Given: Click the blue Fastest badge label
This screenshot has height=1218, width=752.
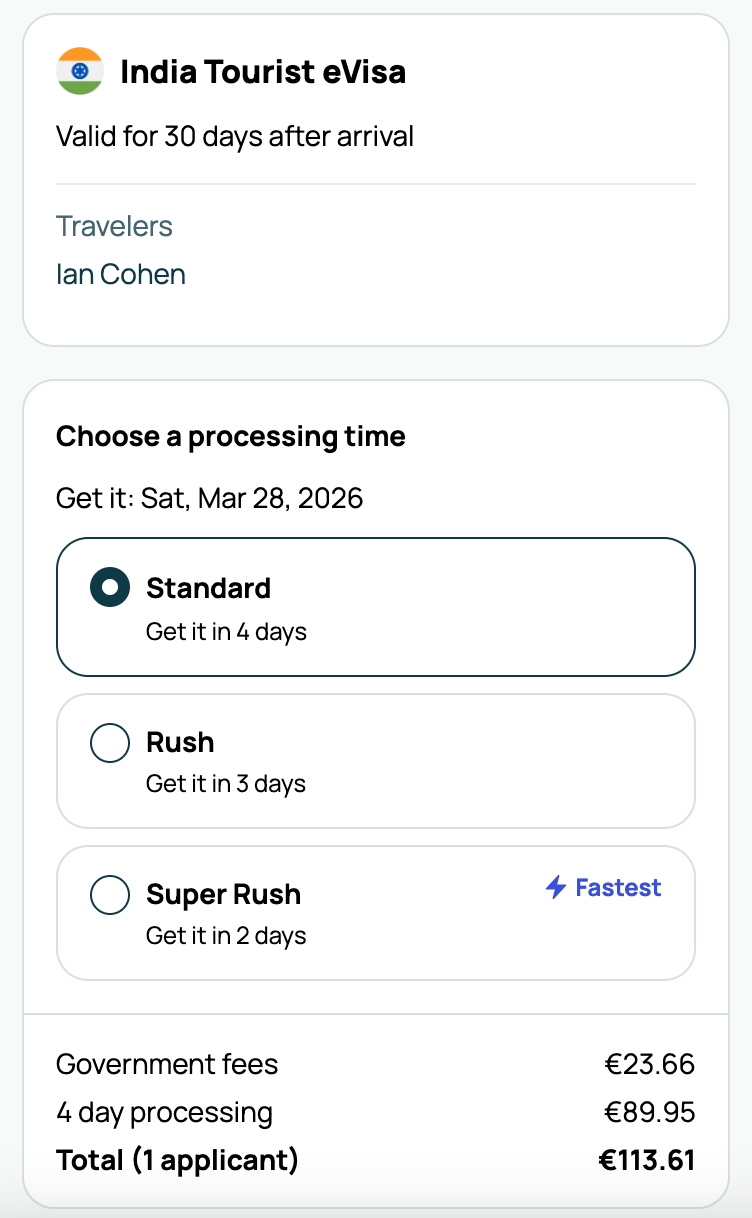Looking at the screenshot, I should pos(618,888).
